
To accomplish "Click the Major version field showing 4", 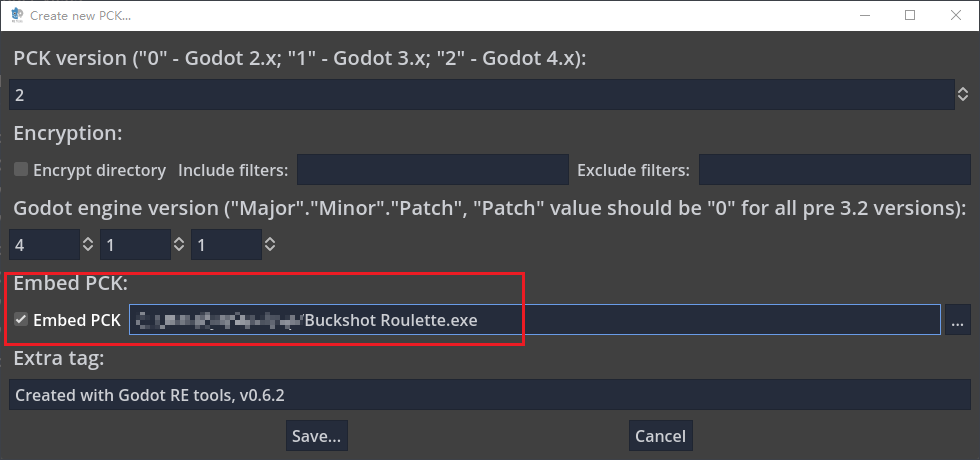I will point(44,244).
